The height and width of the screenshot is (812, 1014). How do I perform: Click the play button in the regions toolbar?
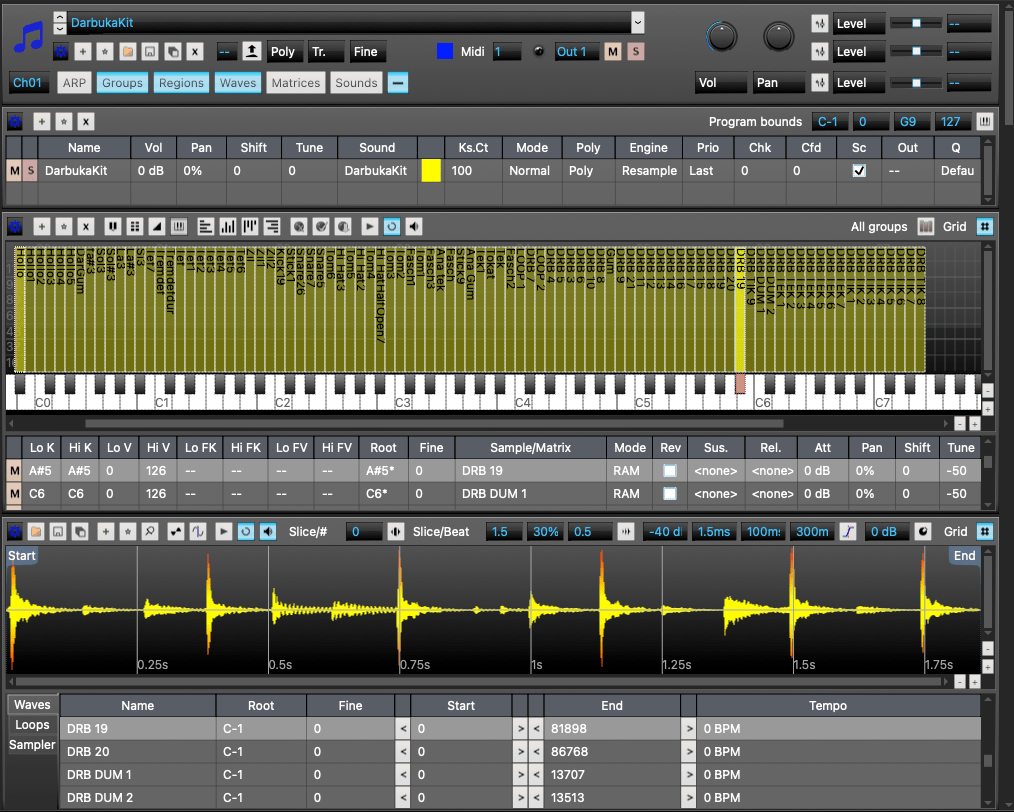tap(369, 226)
